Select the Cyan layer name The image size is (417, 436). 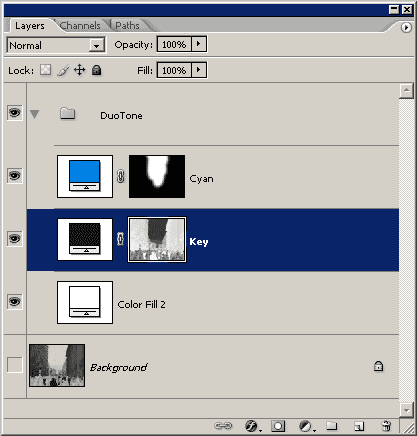click(201, 179)
